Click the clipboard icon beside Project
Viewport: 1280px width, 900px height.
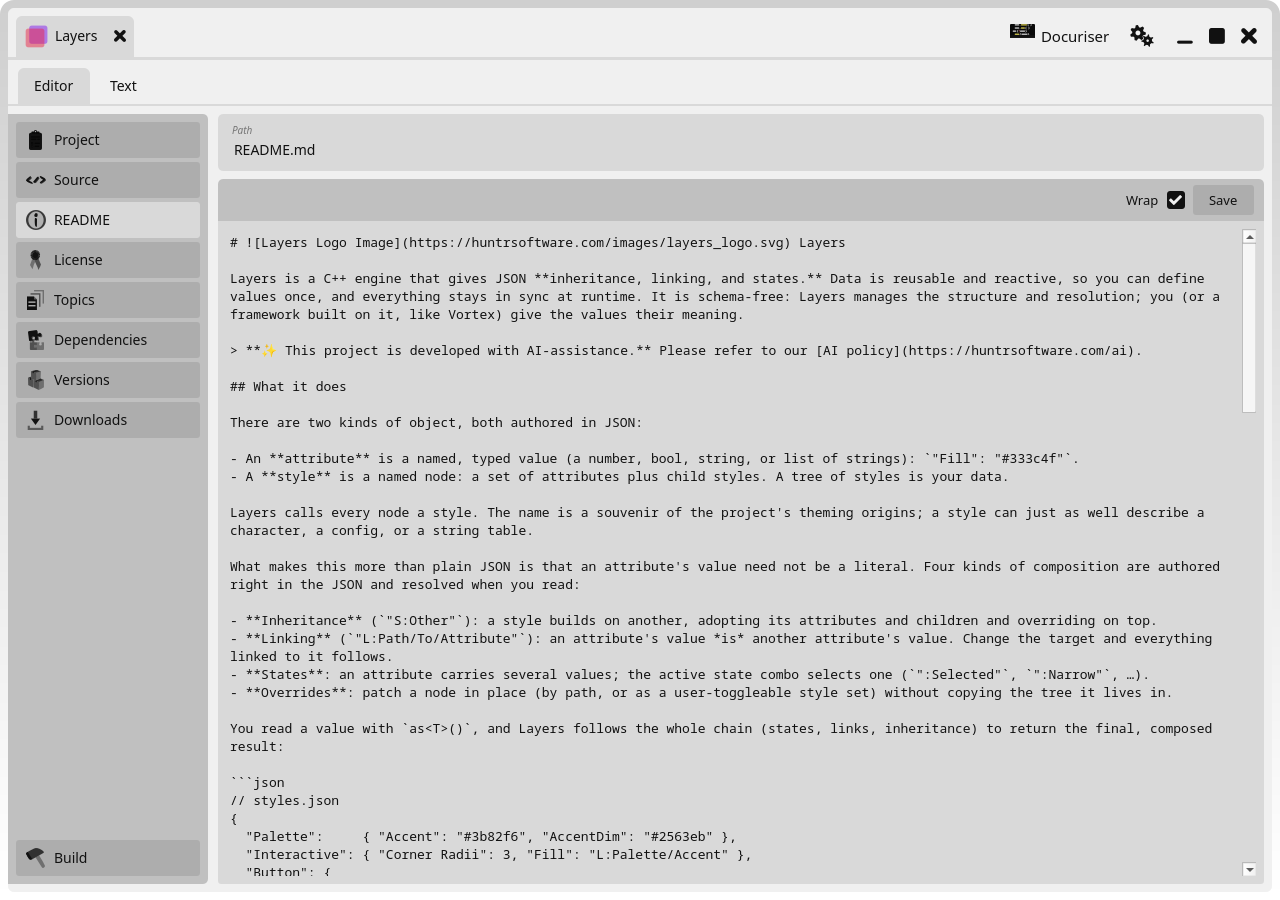click(36, 140)
